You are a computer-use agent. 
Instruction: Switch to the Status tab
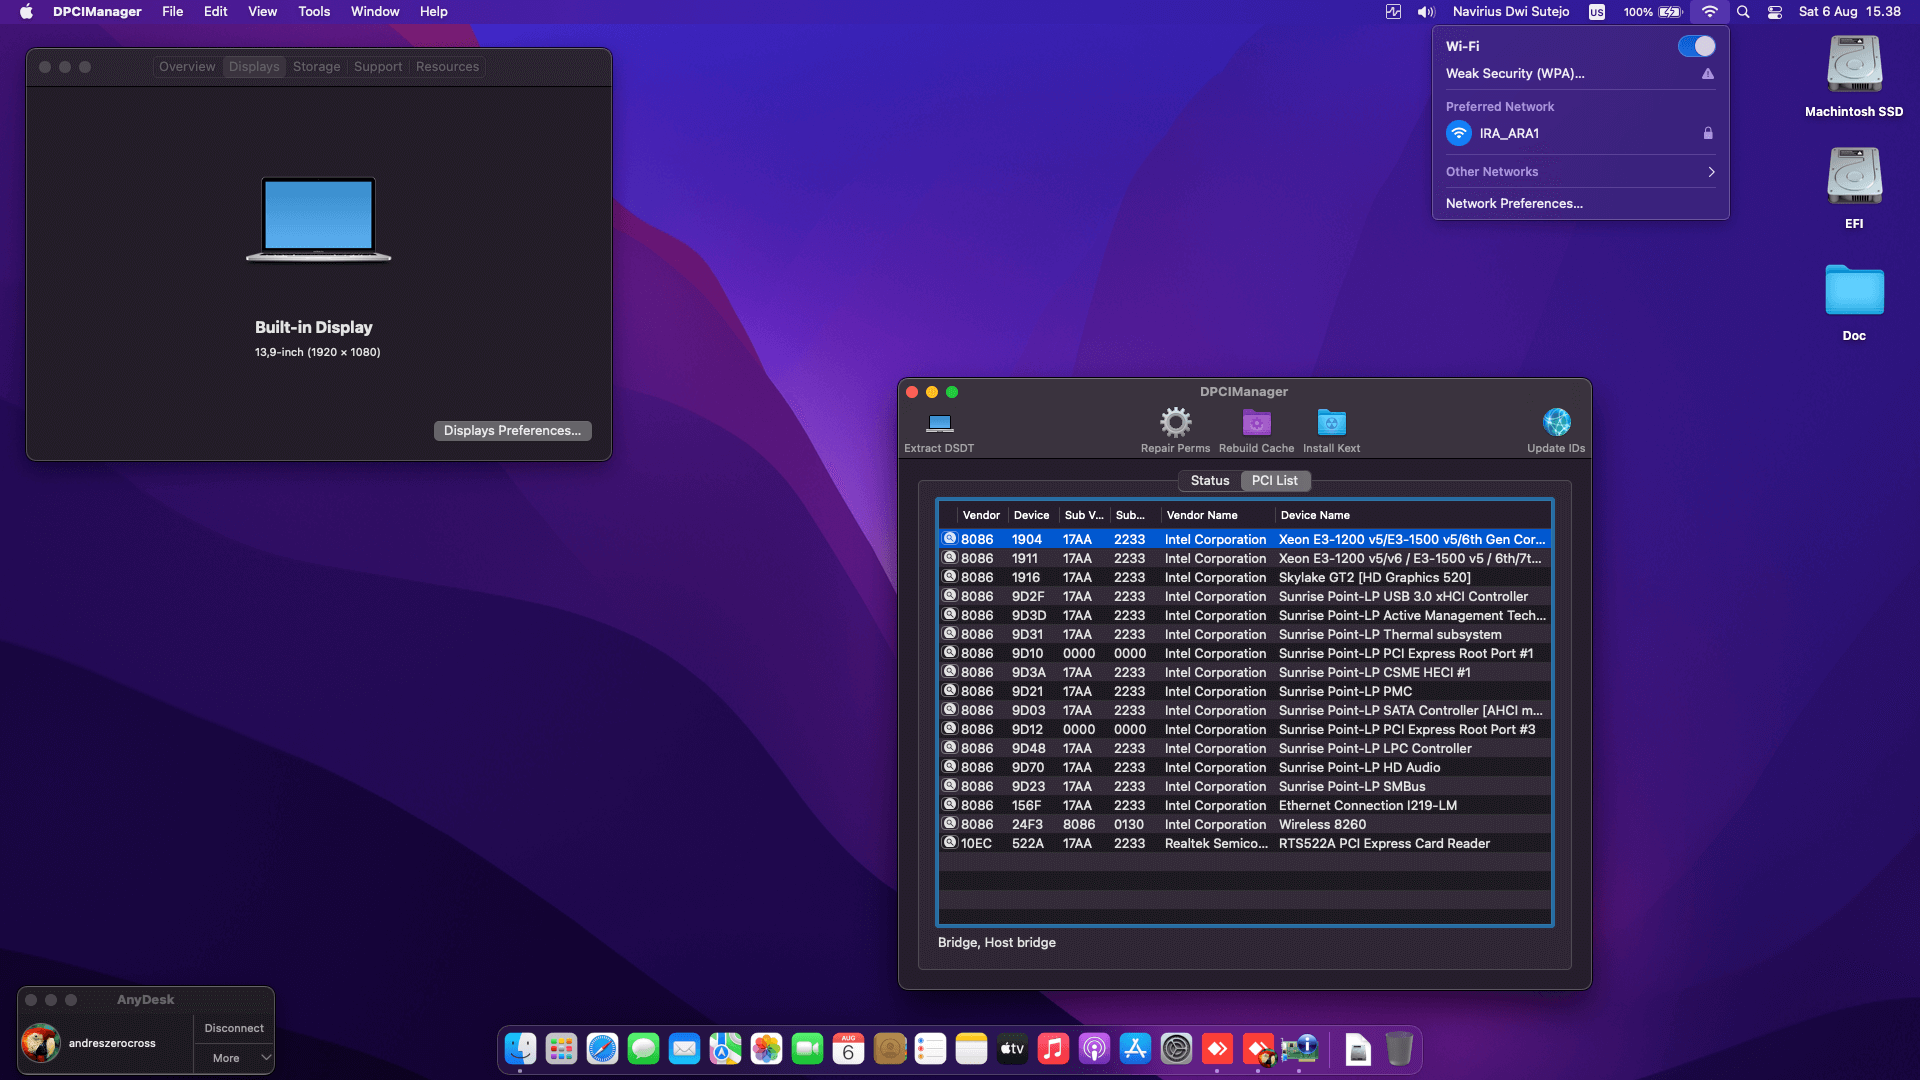[x=1210, y=480]
